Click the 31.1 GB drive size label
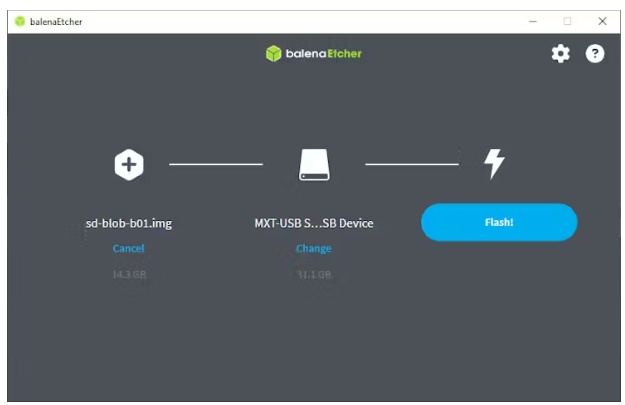 click(314, 274)
